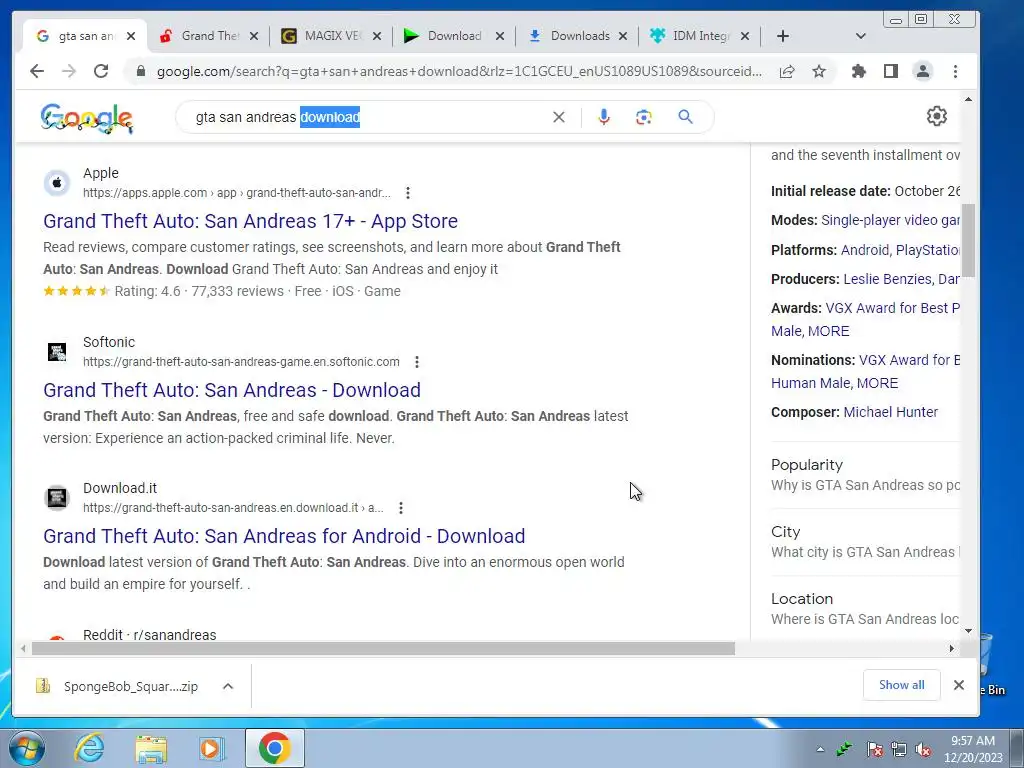This screenshot has height=768, width=1024.
Task: Expand the SpongeBob zip download options arrow
Action: click(228, 686)
